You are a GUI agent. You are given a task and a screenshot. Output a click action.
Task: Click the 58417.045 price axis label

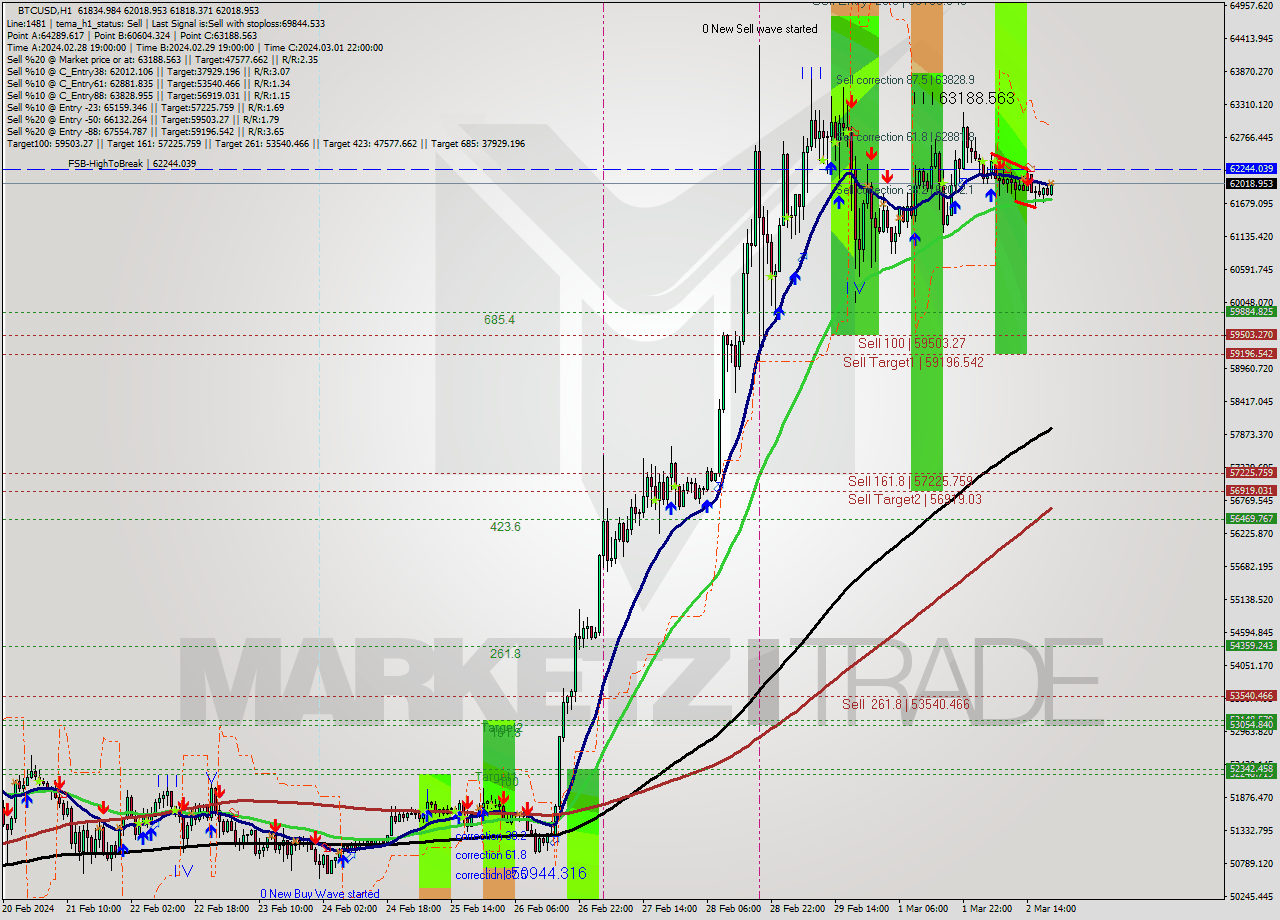1251,401
